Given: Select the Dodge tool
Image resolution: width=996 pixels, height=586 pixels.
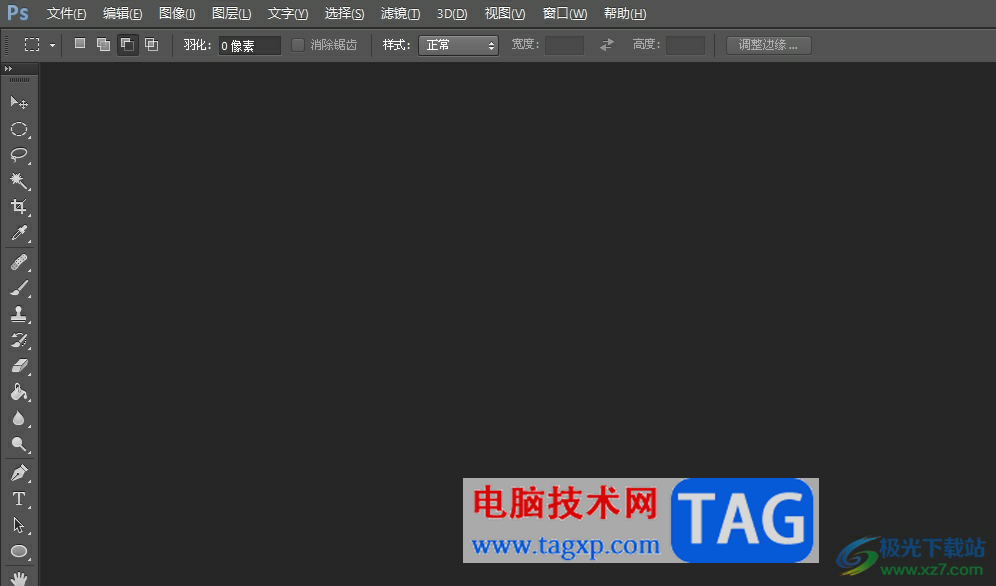Looking at the screenshot, I should coord(19,444).
